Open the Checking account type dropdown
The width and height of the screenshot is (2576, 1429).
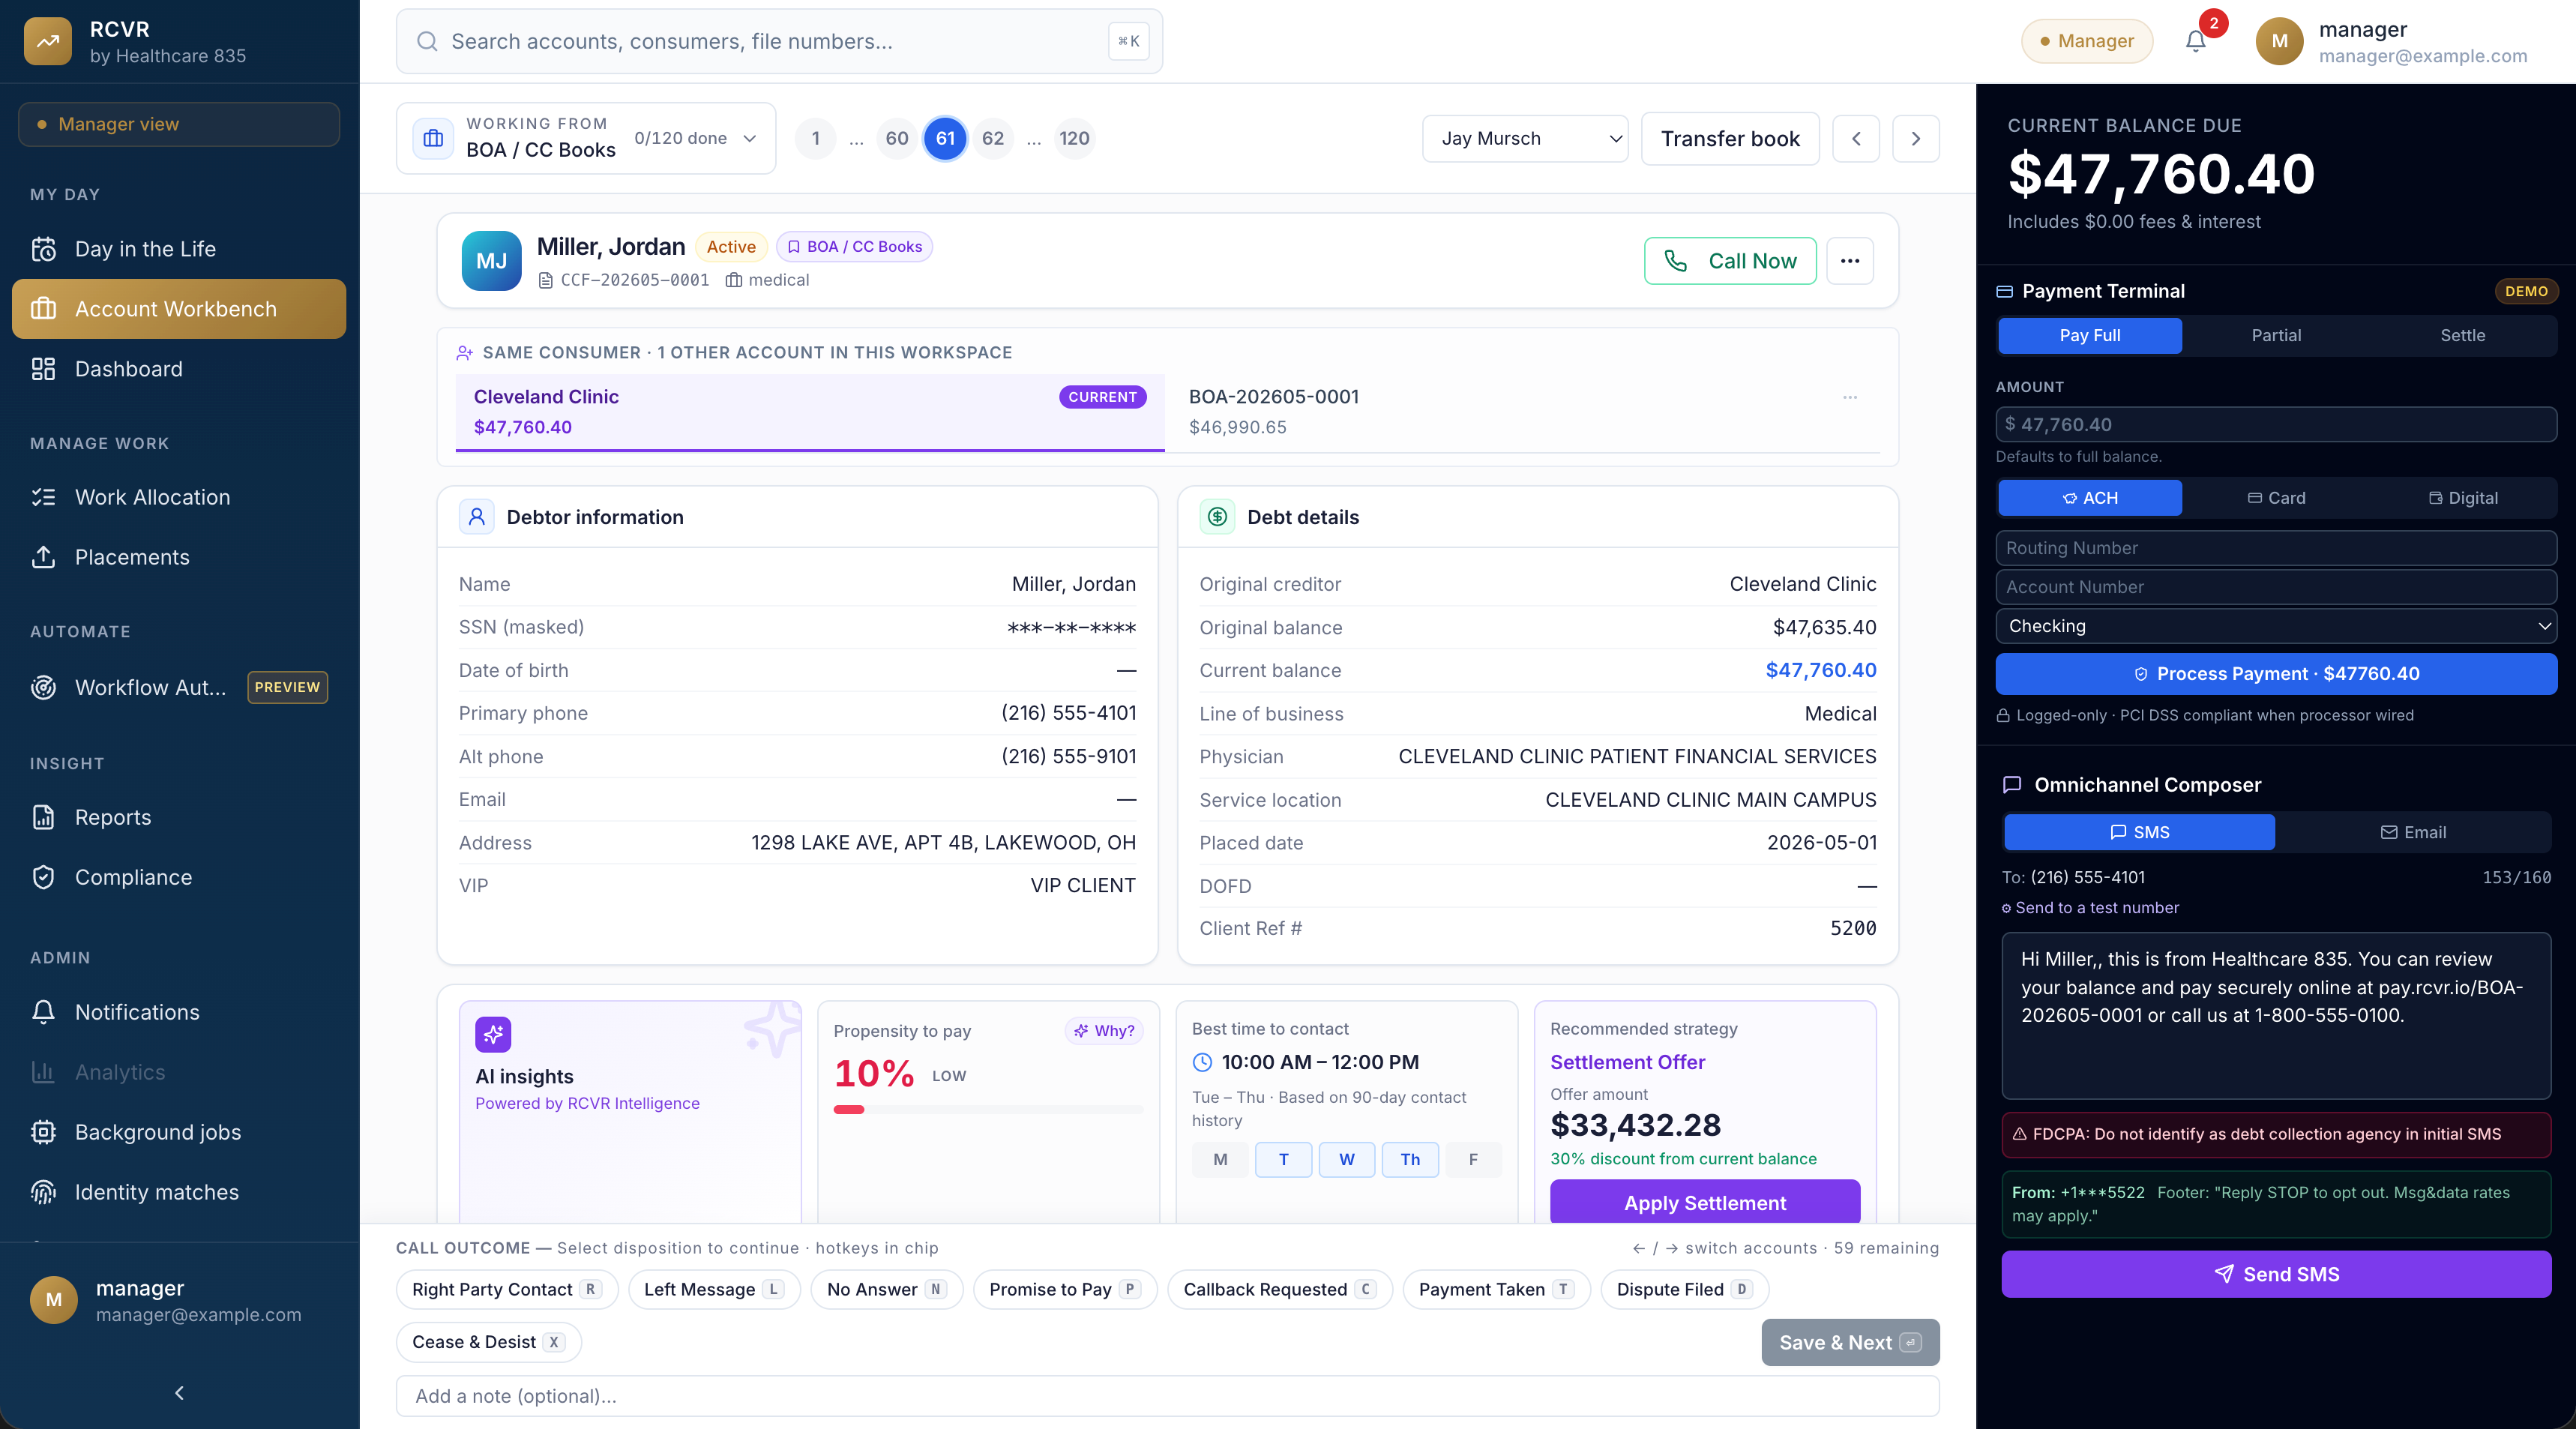point(2276,626)
